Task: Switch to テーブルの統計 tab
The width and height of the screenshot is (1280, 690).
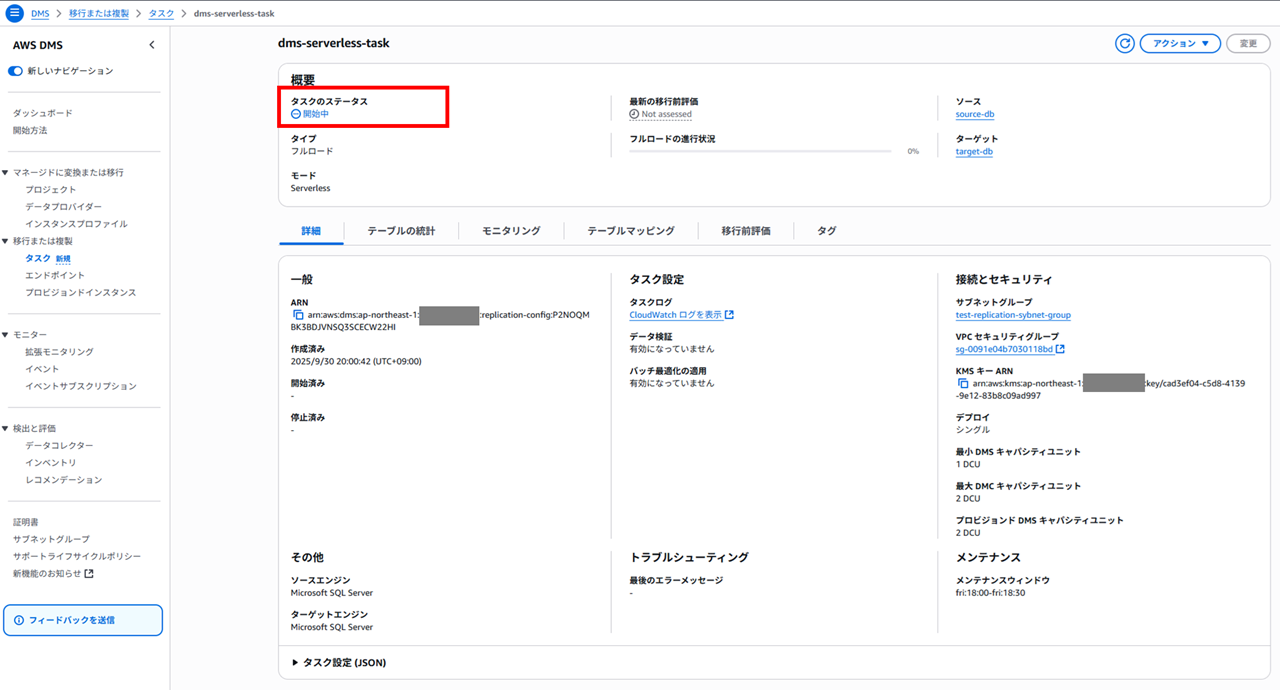Action: 401,231
